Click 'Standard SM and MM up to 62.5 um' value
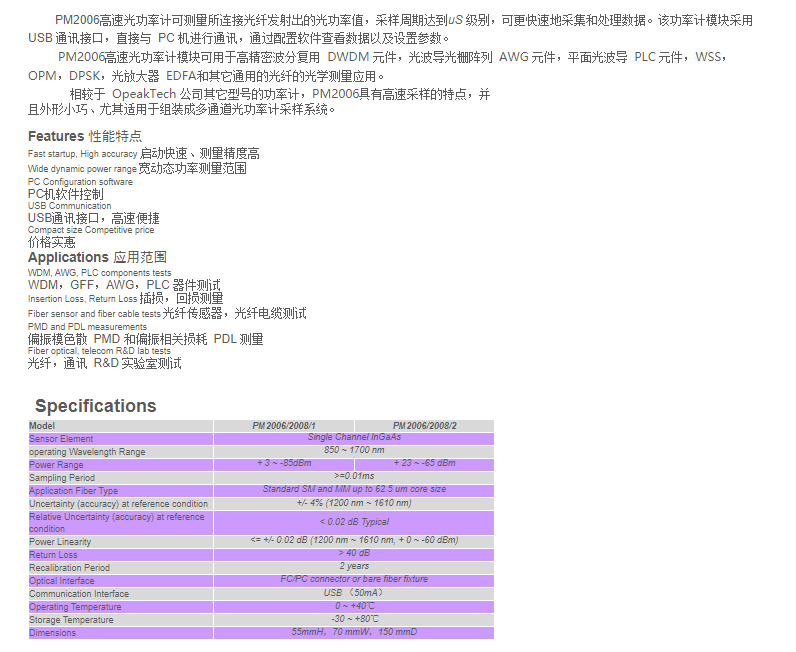 (x=354, y=489)
